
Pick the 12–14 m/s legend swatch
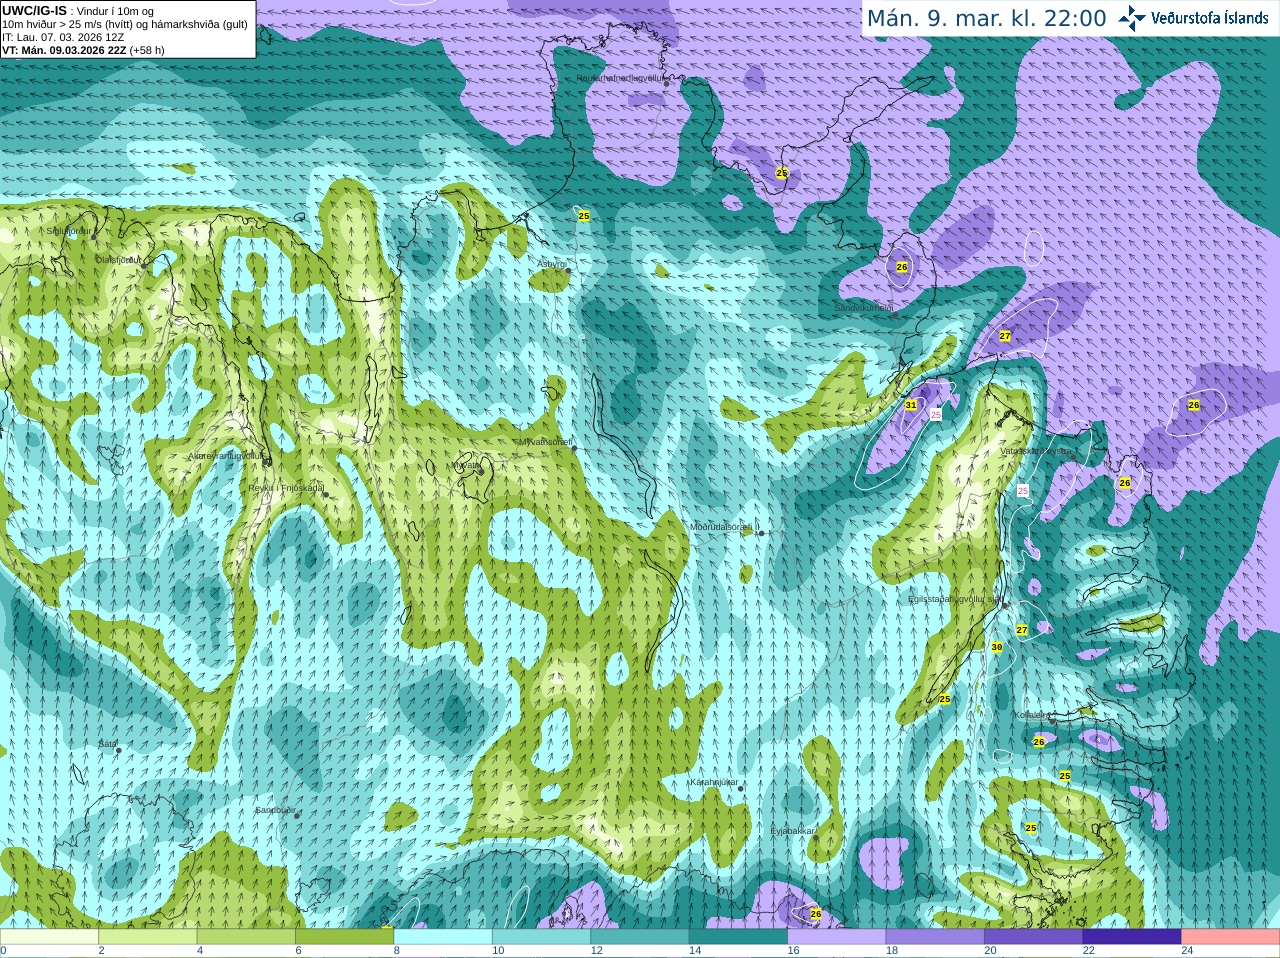point(640,936)
